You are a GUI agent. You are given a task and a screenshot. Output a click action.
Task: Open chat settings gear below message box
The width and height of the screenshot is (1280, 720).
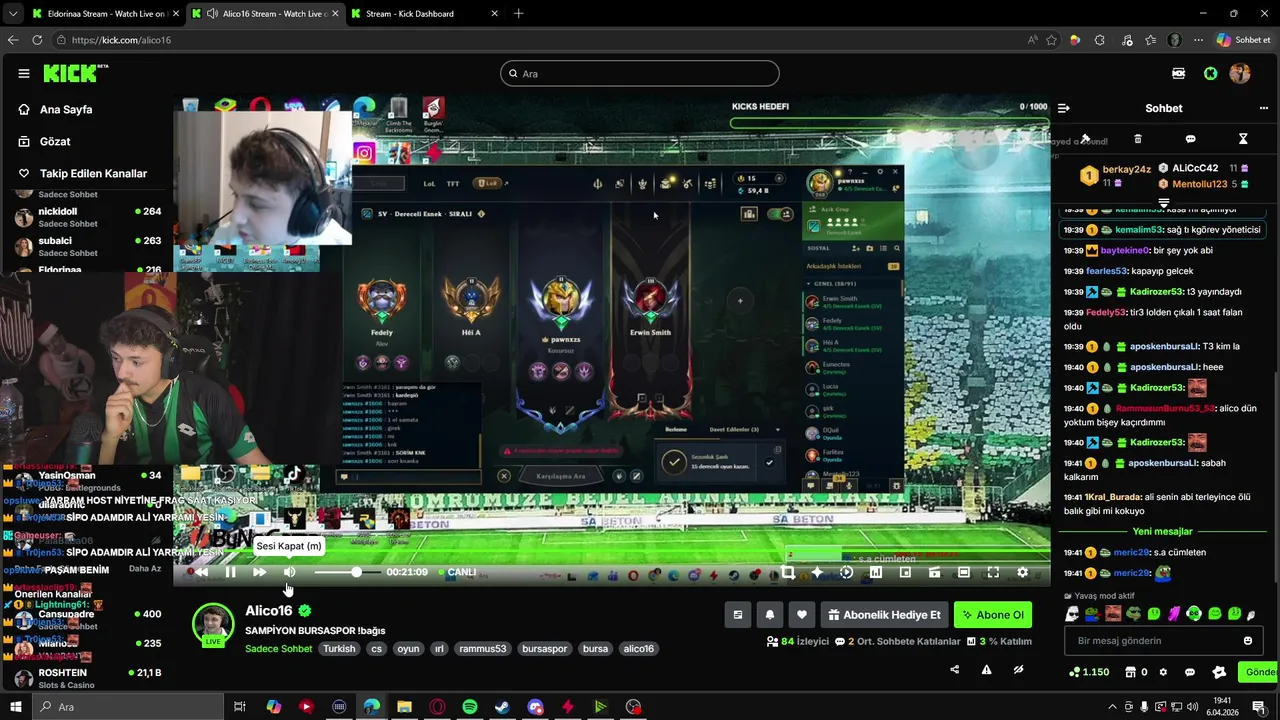1163,672
